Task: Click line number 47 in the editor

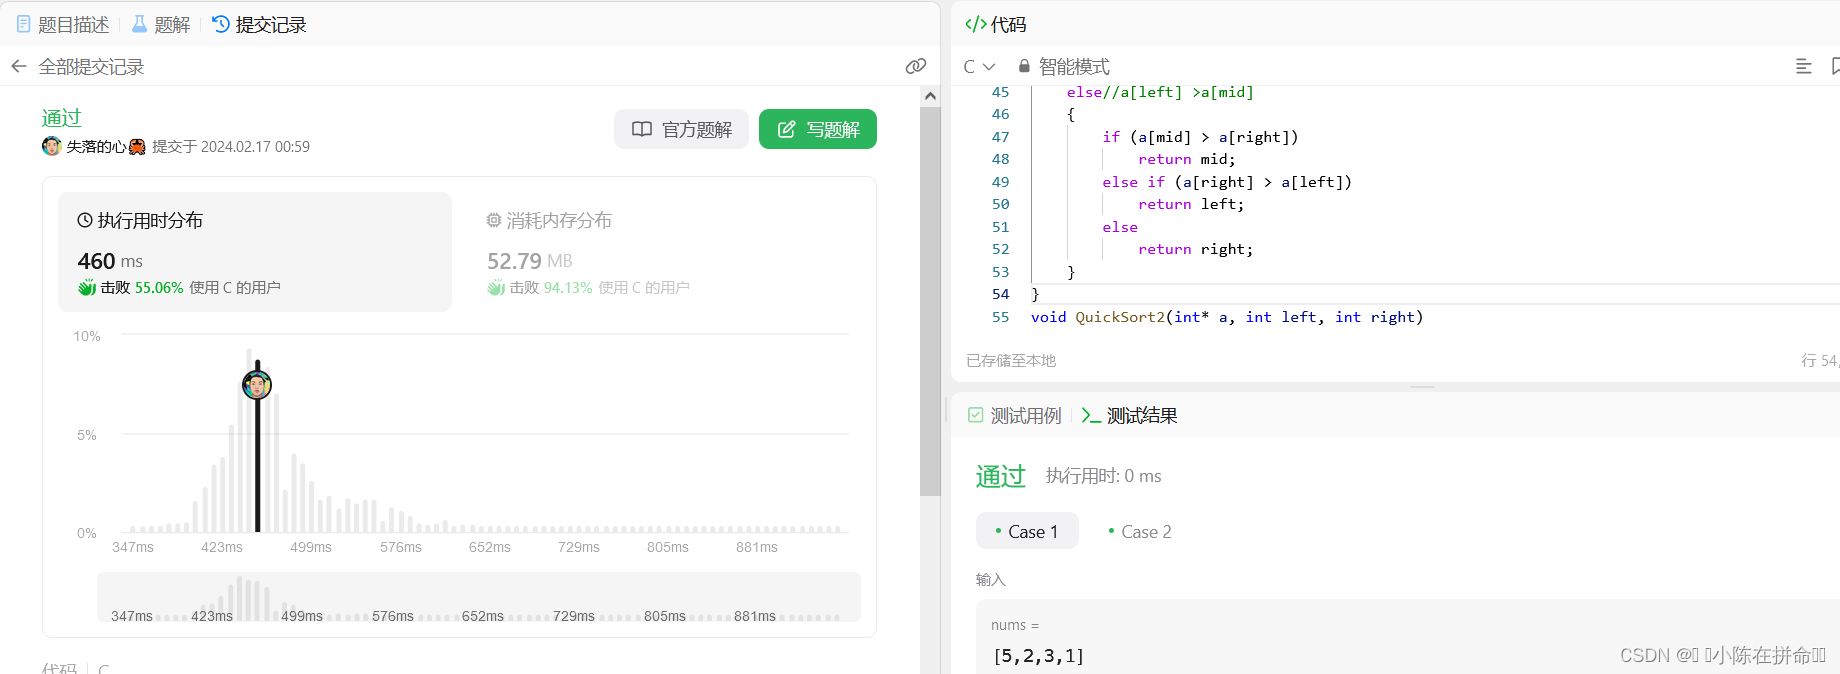Action: click(x=1000, y=137)
